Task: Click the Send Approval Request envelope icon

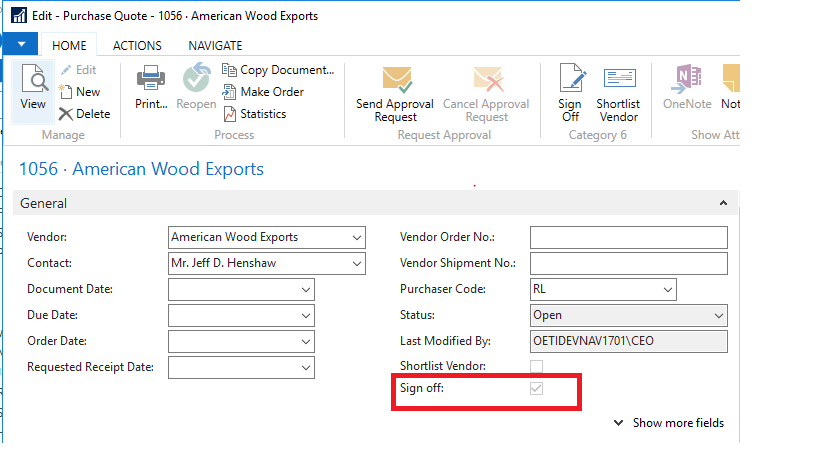Action: click(x=396, y=79)
